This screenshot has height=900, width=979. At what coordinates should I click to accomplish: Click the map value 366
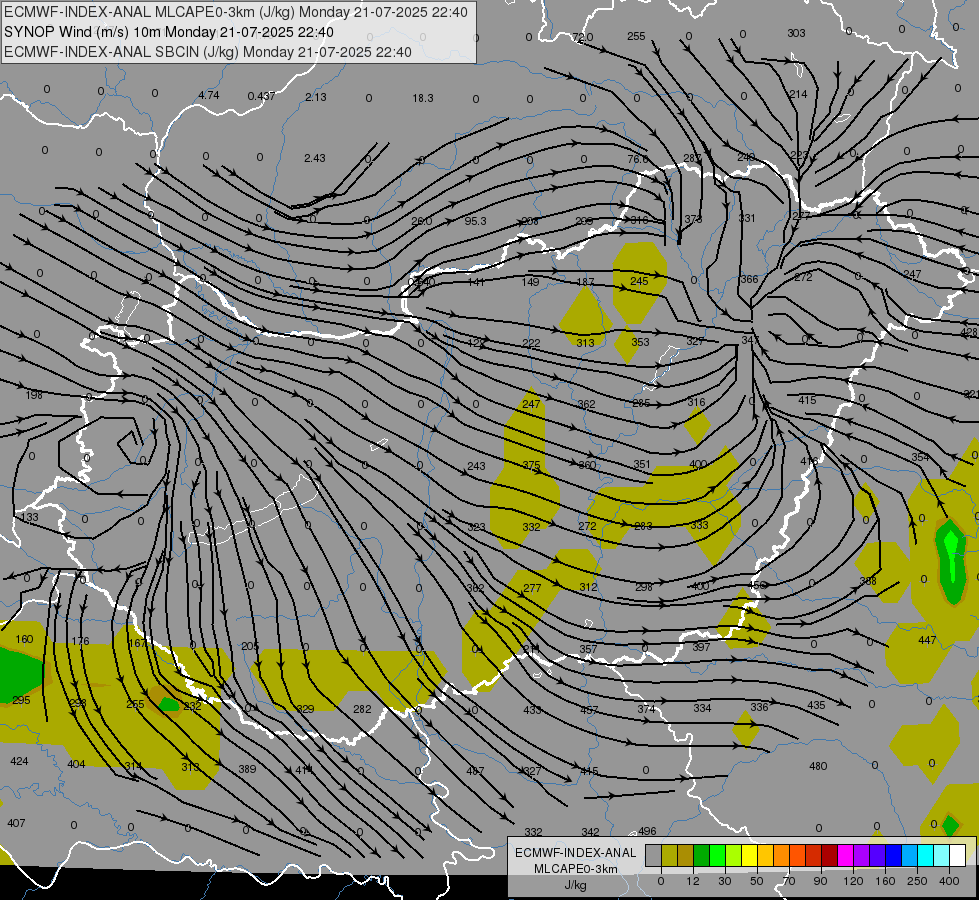coord(749,279)
